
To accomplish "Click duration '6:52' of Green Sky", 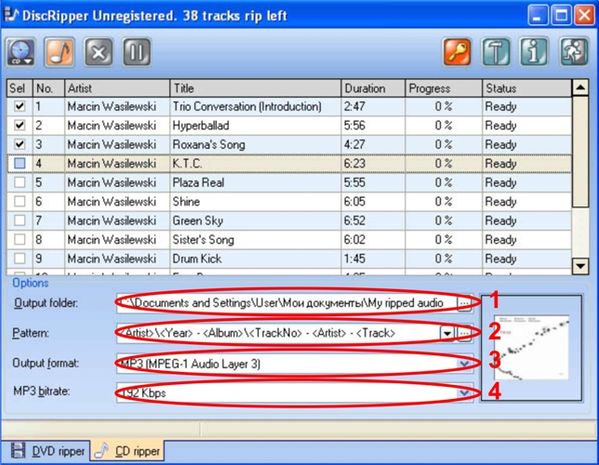I will pos(355,220).
